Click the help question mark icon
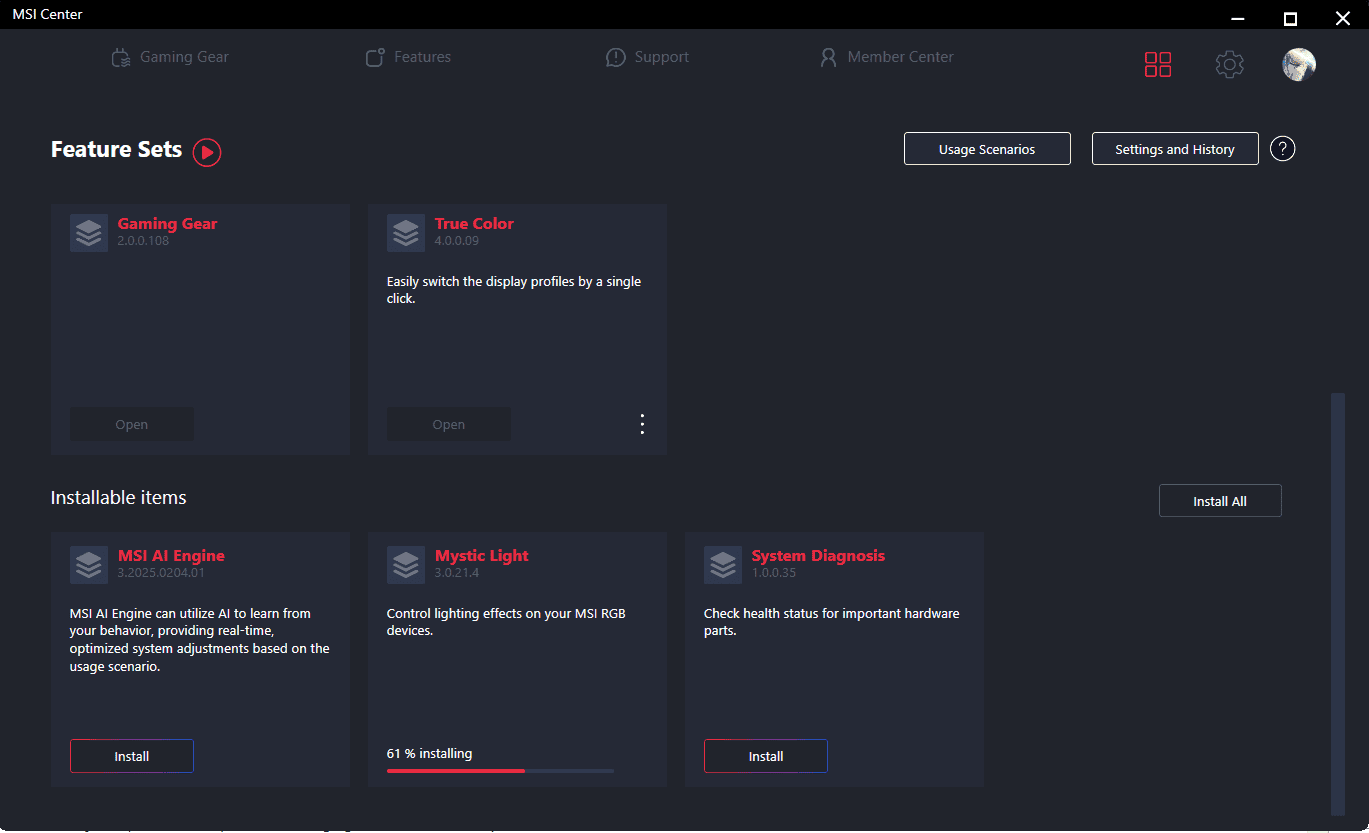Screen dimensions: 1369x833 pyautogui.click(x=1283, y=149)
